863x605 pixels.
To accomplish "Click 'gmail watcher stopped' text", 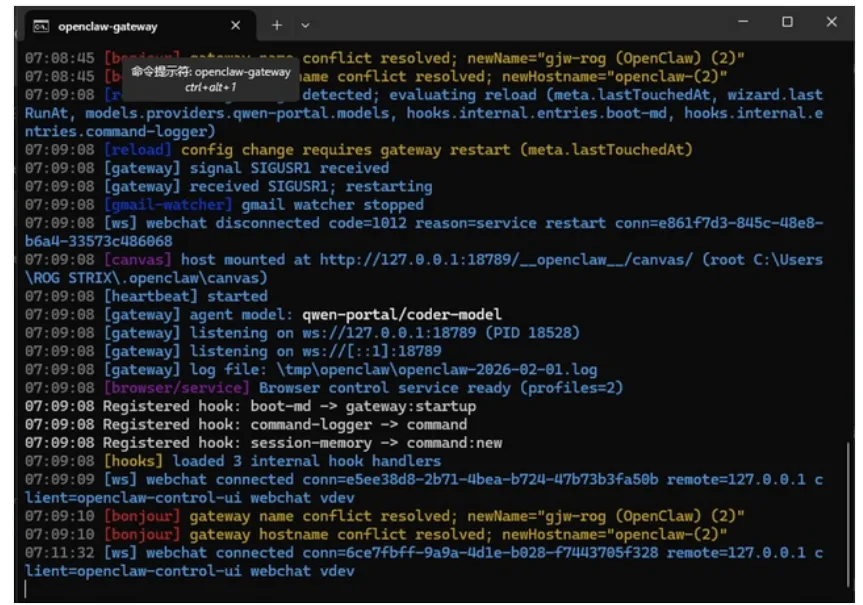I will [x=332, y=205].
